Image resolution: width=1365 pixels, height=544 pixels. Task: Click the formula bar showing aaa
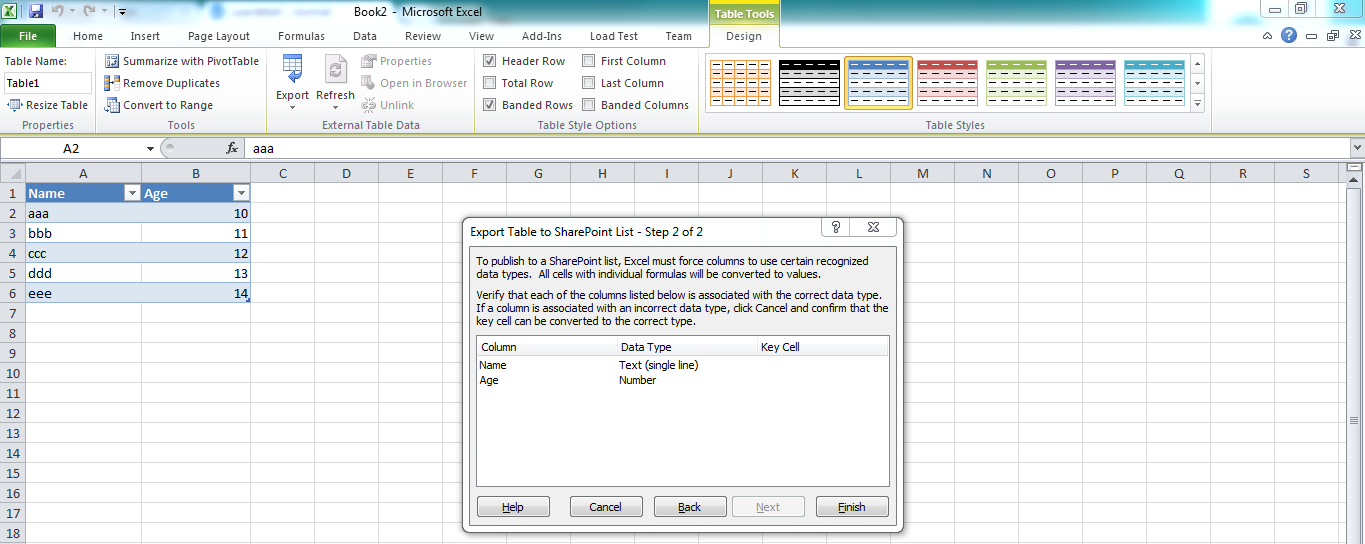pyautogui.click(x=795, y=148)
